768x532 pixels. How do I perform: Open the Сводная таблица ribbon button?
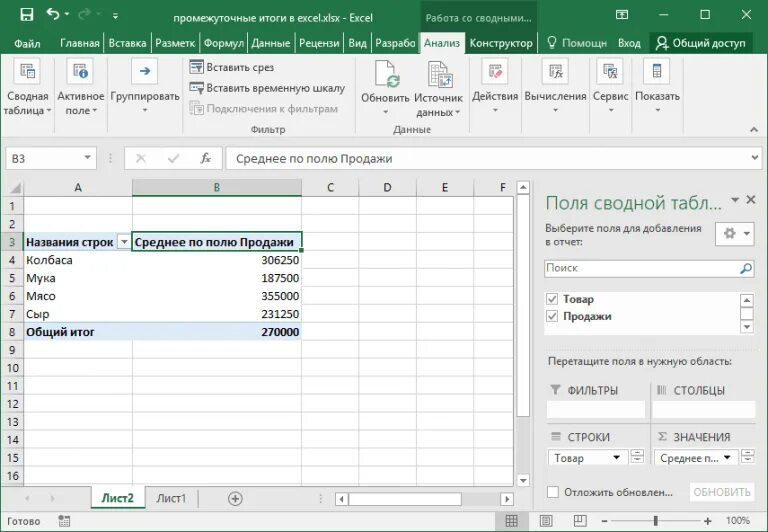point(27,88)
